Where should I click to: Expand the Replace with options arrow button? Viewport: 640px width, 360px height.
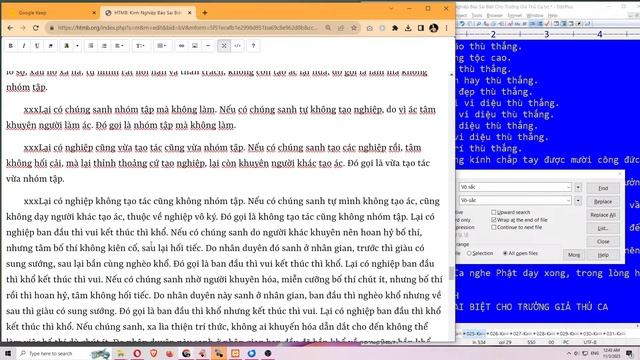(578, 200)
